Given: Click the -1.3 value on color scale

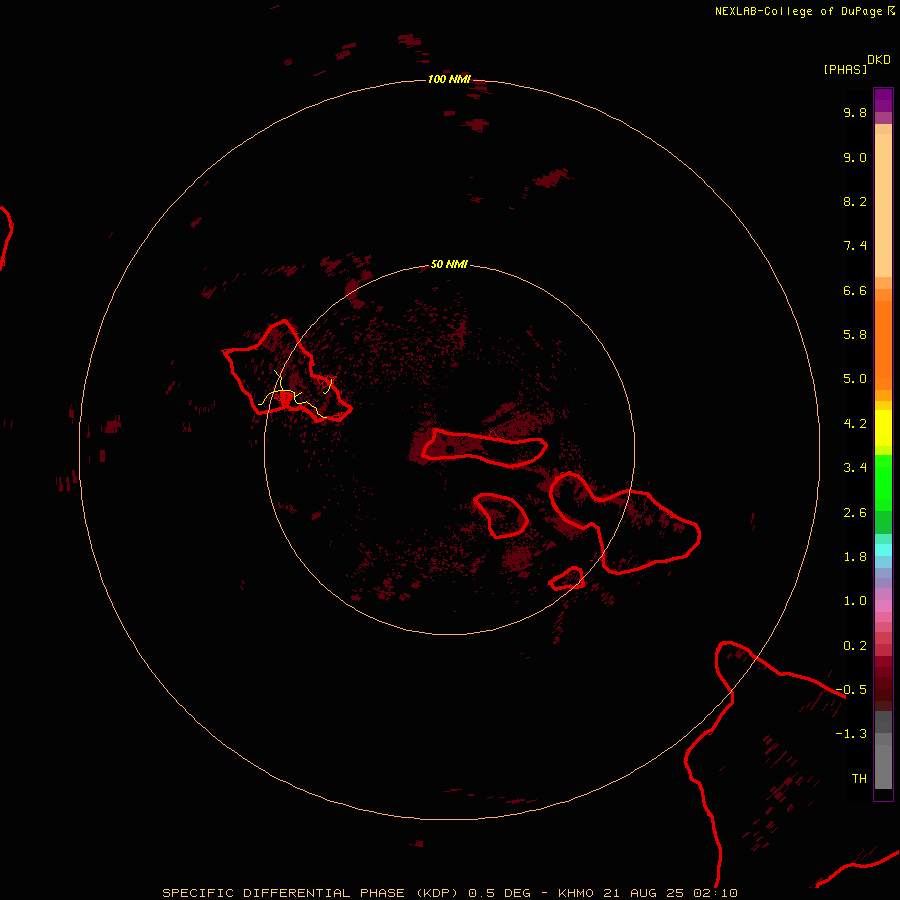Looking at the screenshot, I should pos(851,734).
